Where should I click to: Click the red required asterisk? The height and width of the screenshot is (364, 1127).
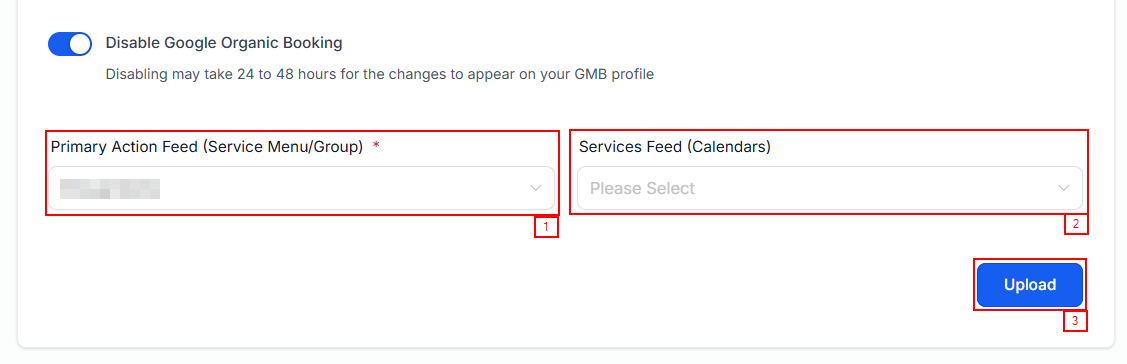376,146
